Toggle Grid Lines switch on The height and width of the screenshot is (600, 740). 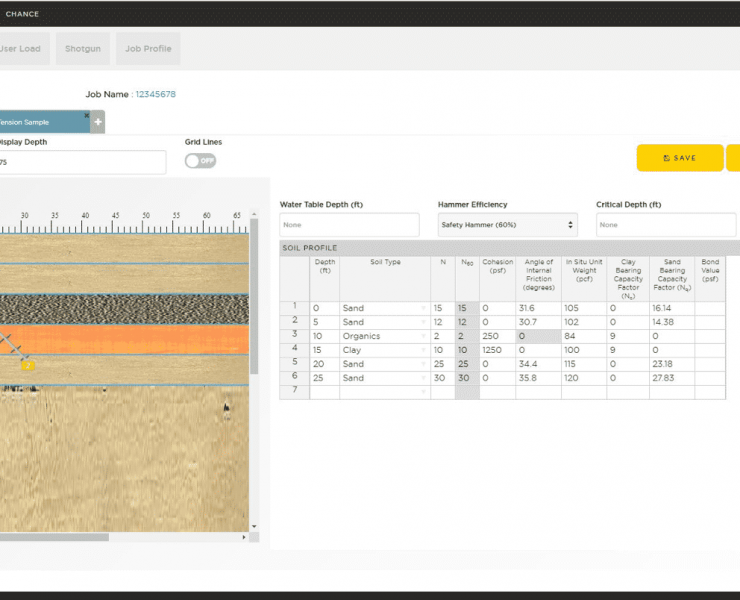[x=200, y=161]
